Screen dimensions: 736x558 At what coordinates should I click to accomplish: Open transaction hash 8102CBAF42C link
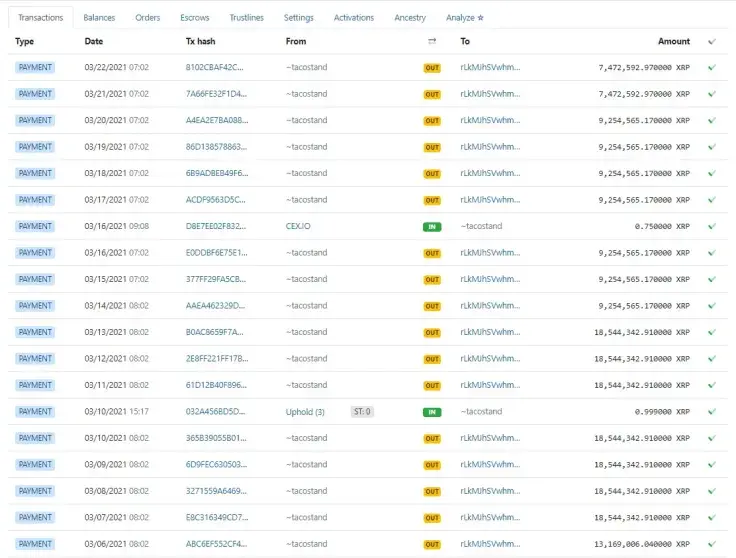tap(216, 67)
